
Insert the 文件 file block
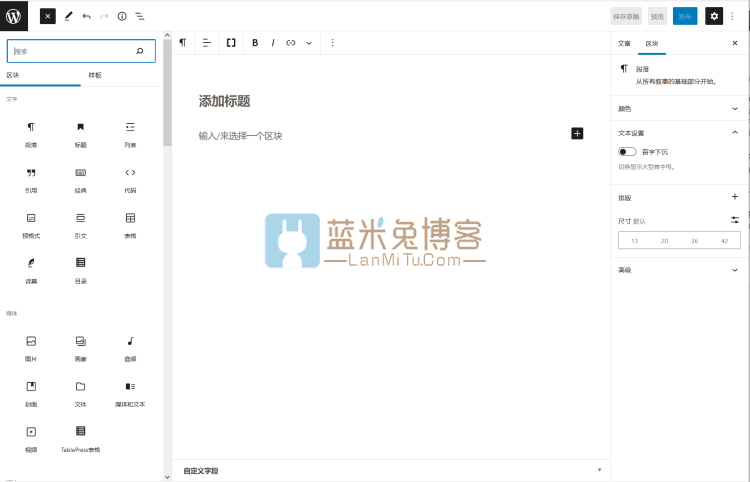[80, 394]
